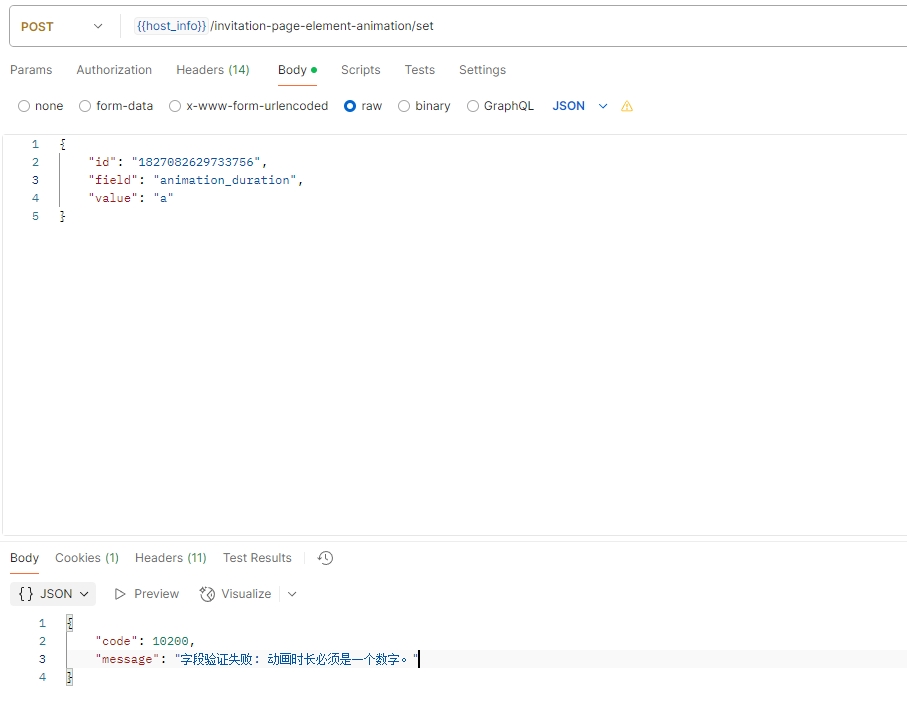Image resolution: width=907 pixels, height=709 pixels.
Task: Open the POST method dropdown
Action: click(x=62, y=26)
